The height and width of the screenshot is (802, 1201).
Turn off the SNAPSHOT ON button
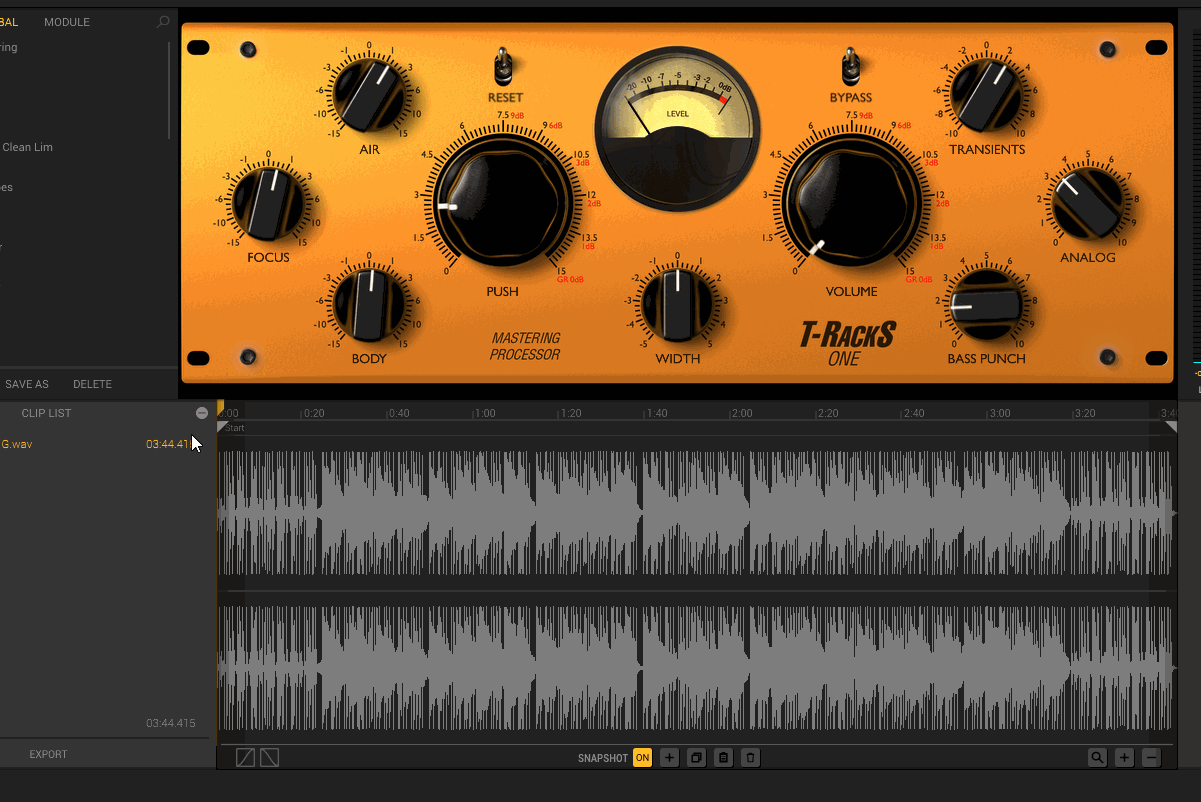(x=642, y=758)
